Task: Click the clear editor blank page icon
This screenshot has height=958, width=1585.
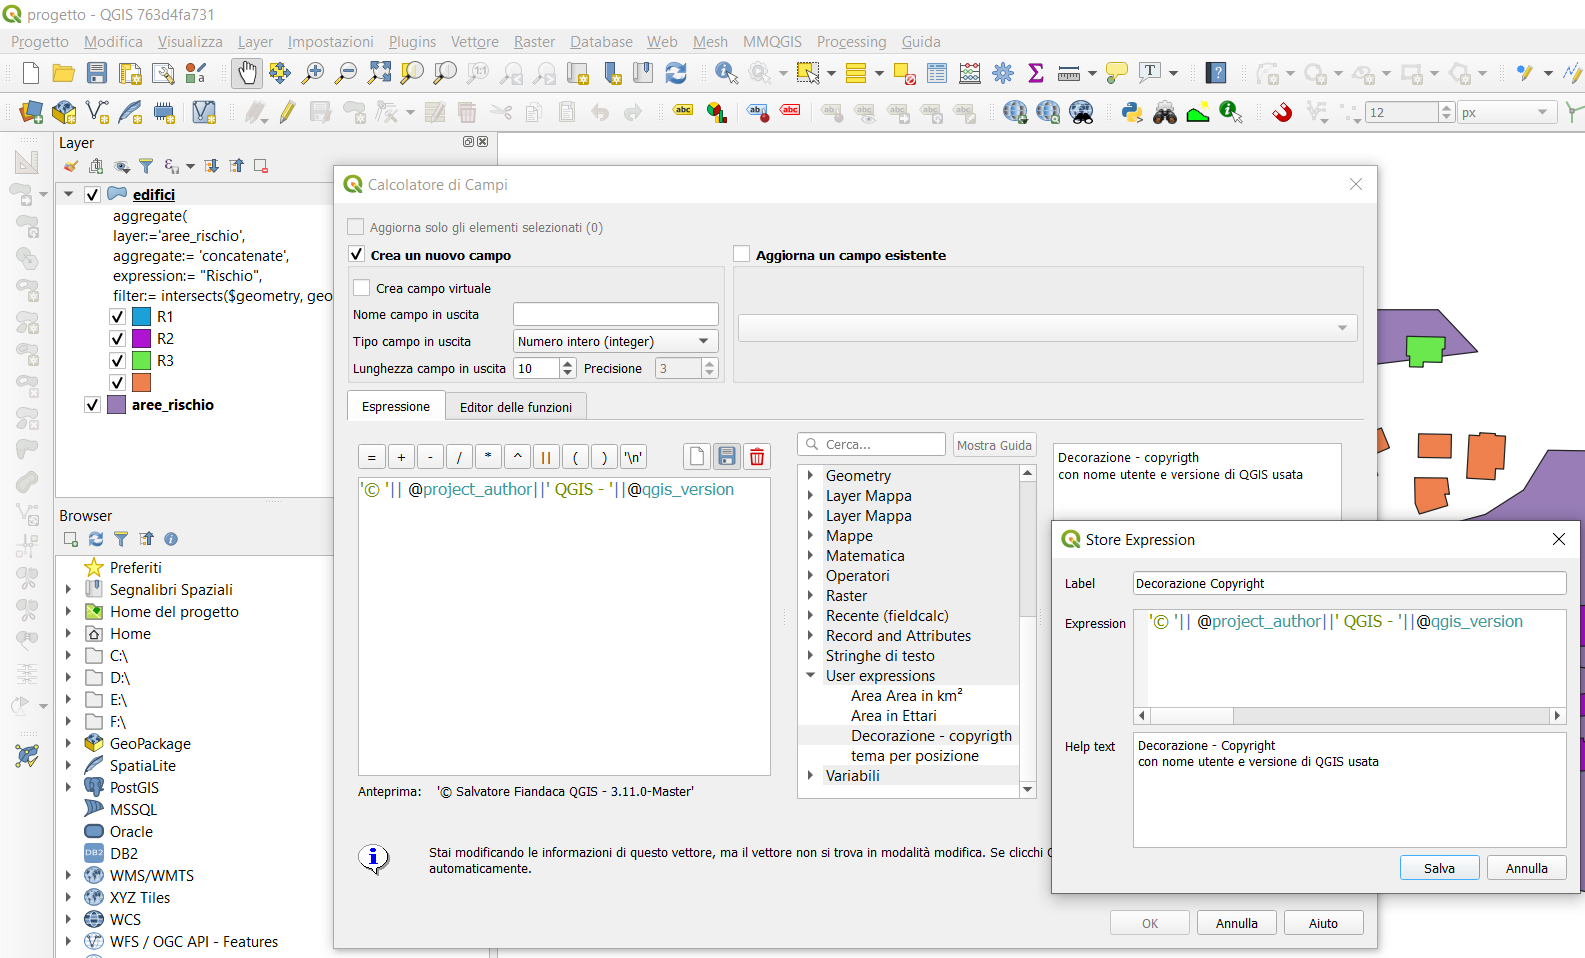Action: coord(697,457)
